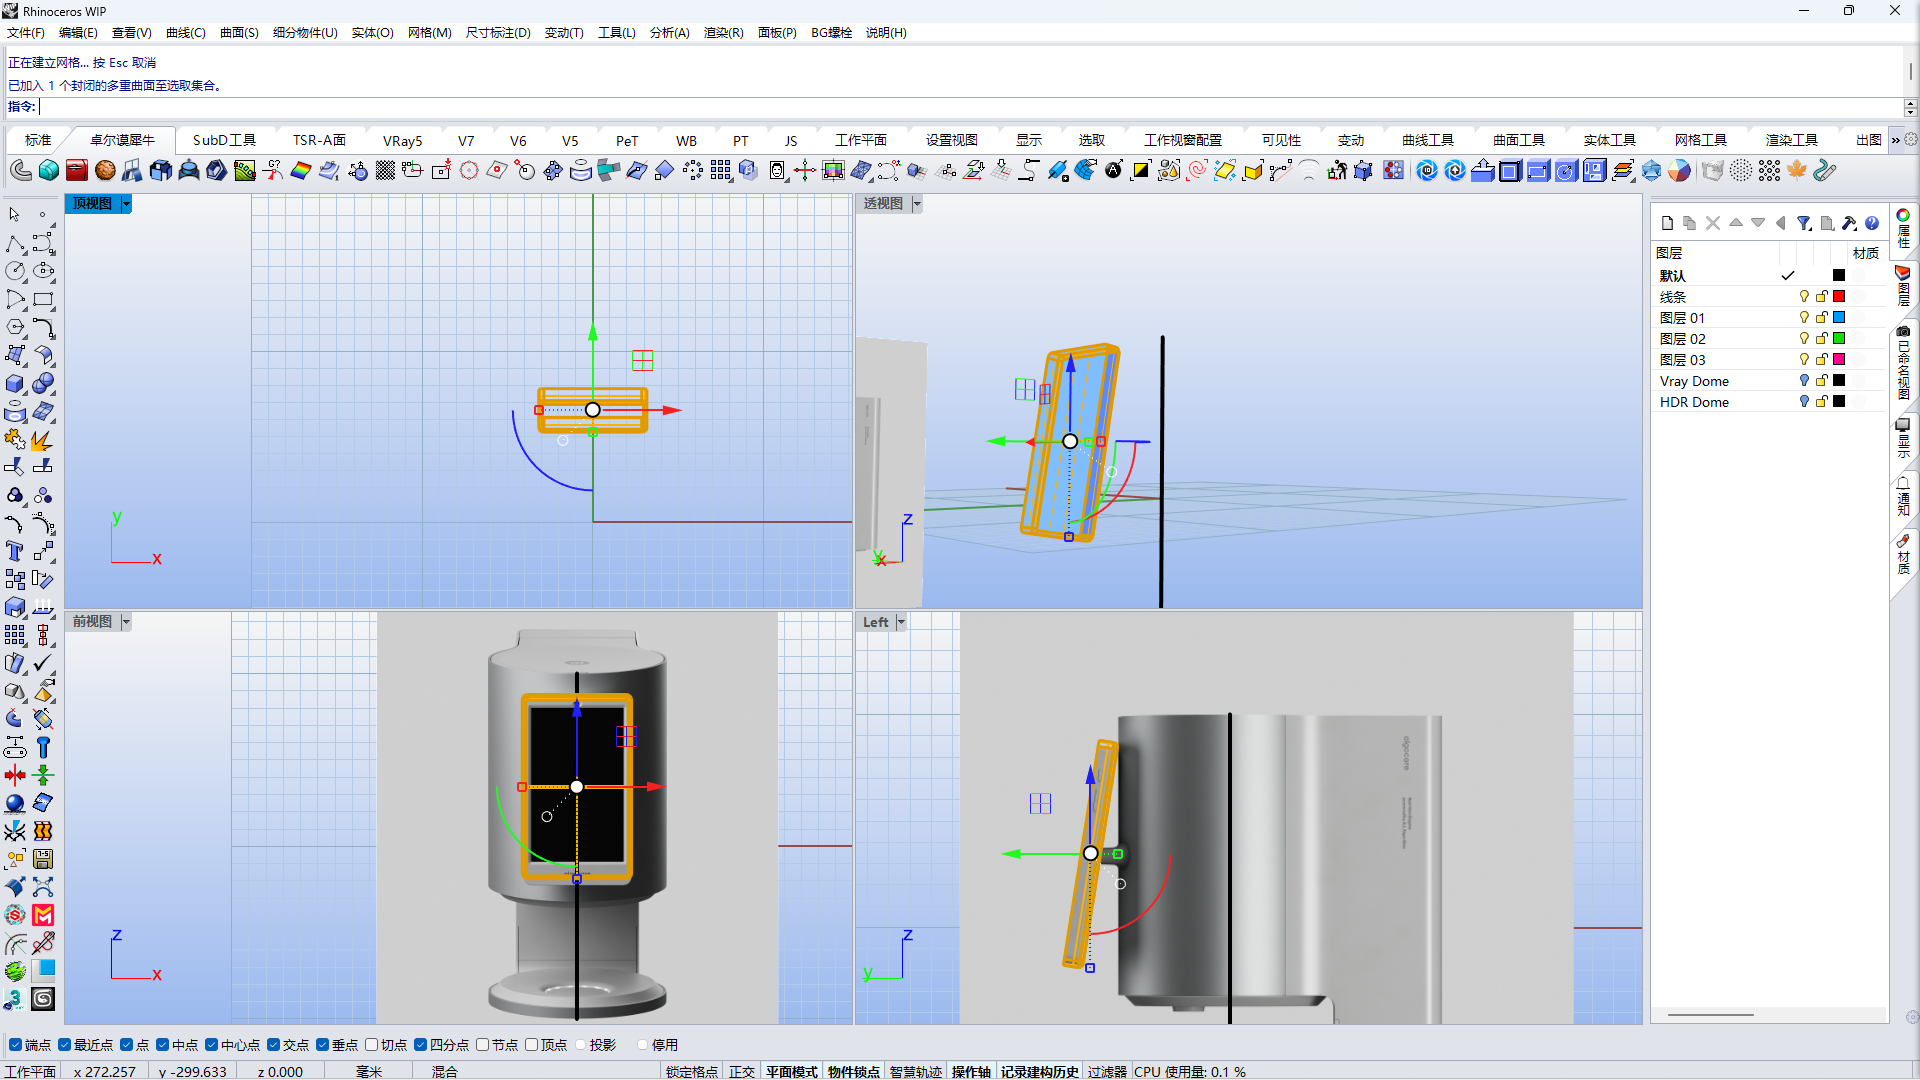Screen dimensions: 1920x1080
Task: Switch to the VRay5 toolbar tab
Action: click(402, 141)
